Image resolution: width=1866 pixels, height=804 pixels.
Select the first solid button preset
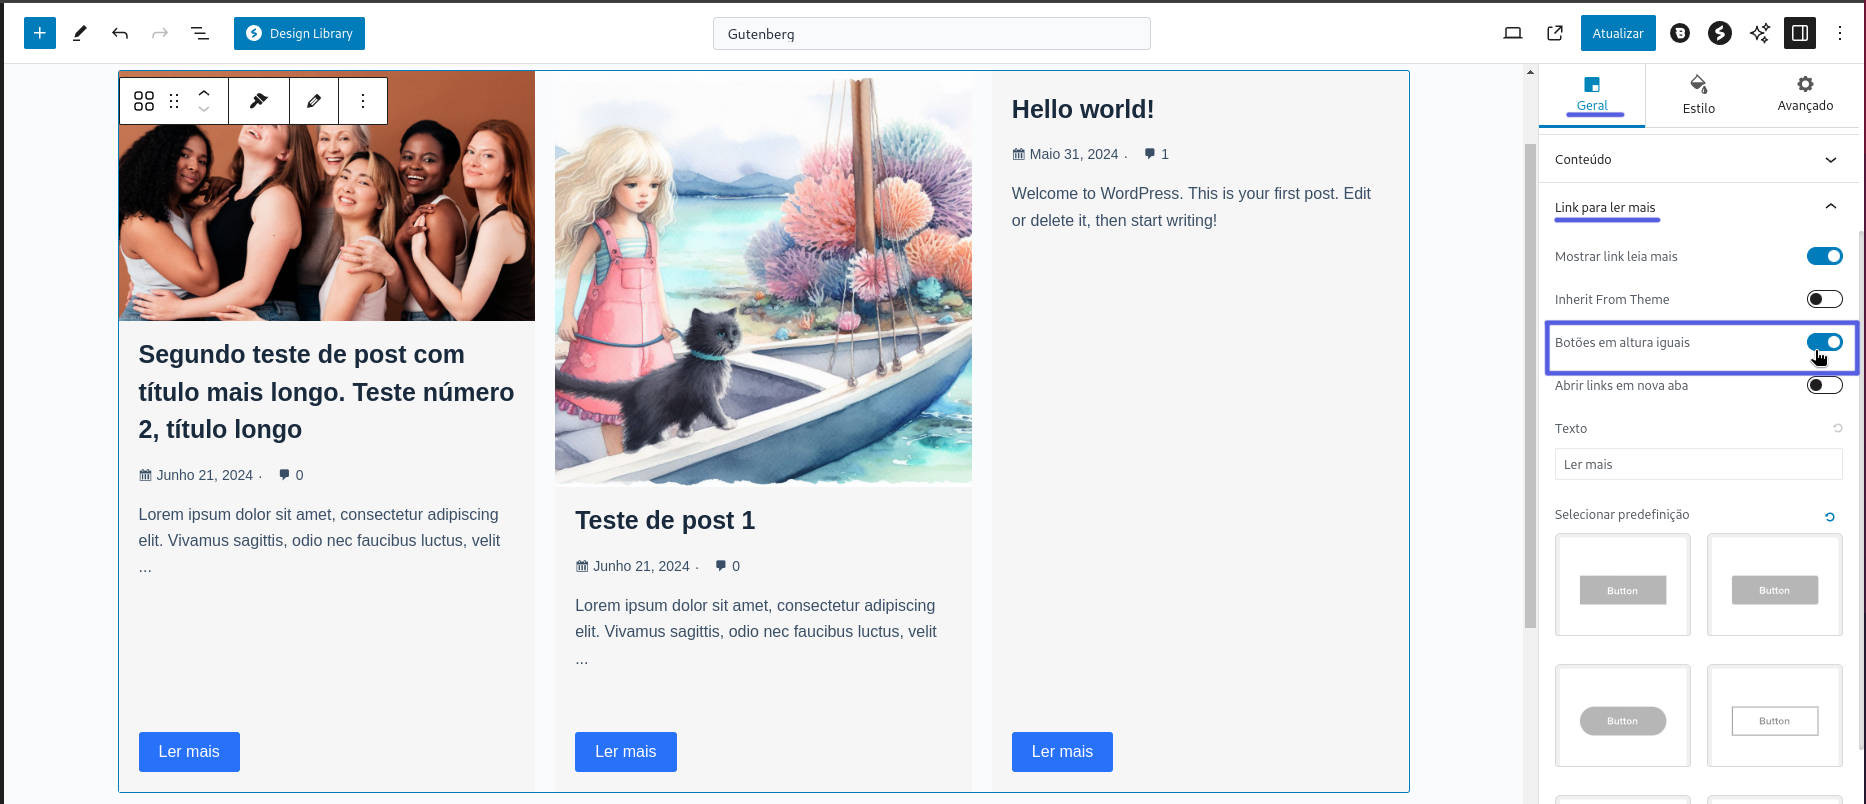(1622, 585)
